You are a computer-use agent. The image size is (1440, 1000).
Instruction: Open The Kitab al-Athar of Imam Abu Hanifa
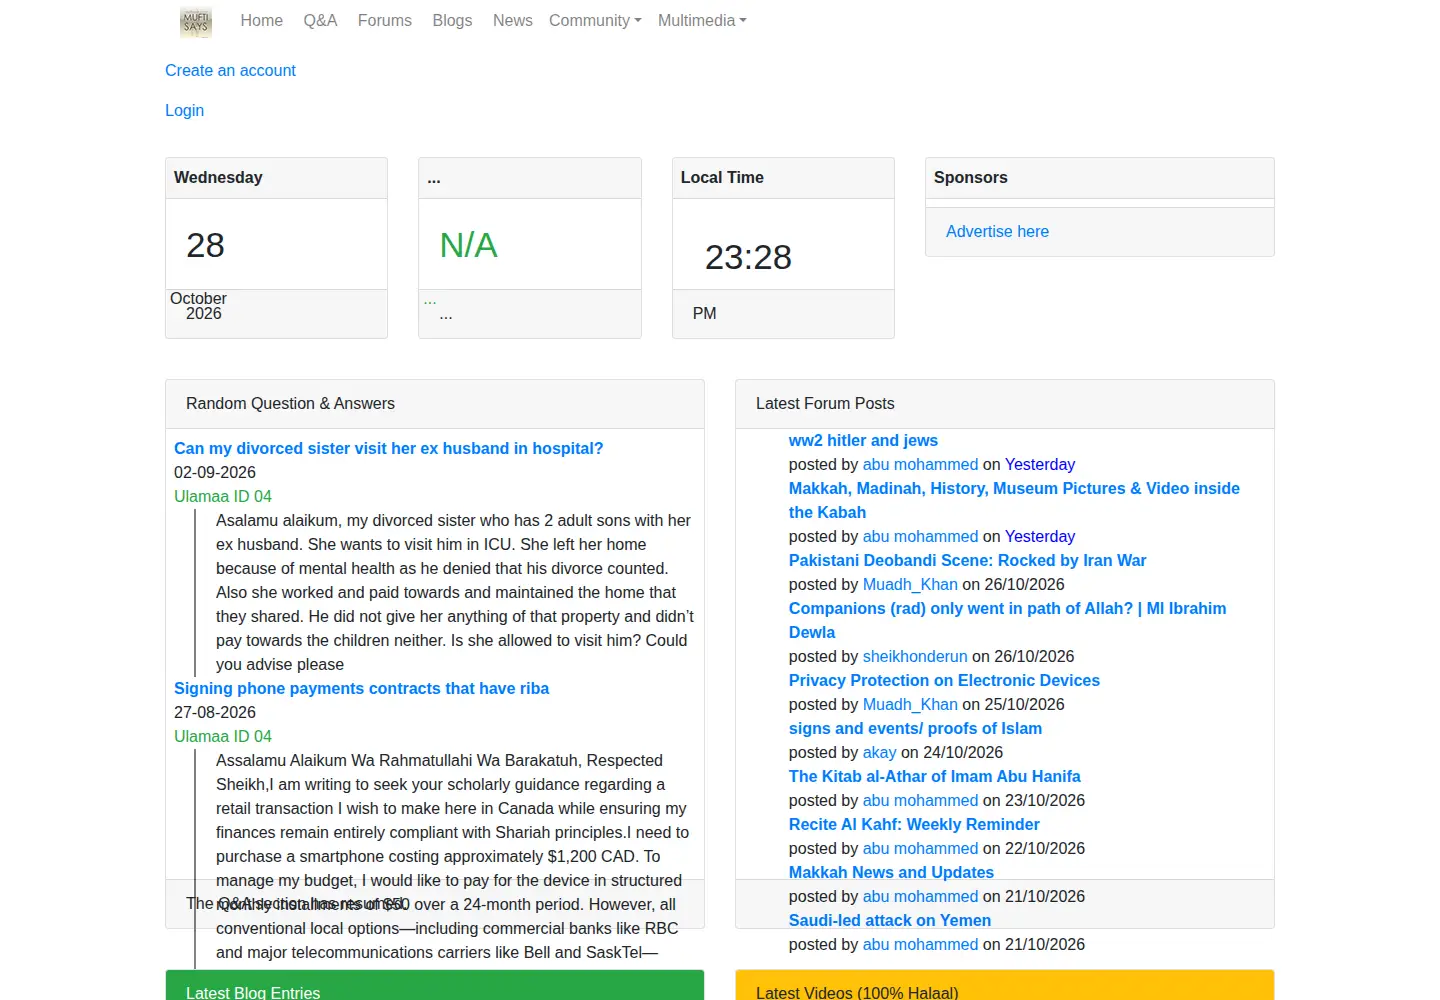pyautogui.click(x=934, y=776)
